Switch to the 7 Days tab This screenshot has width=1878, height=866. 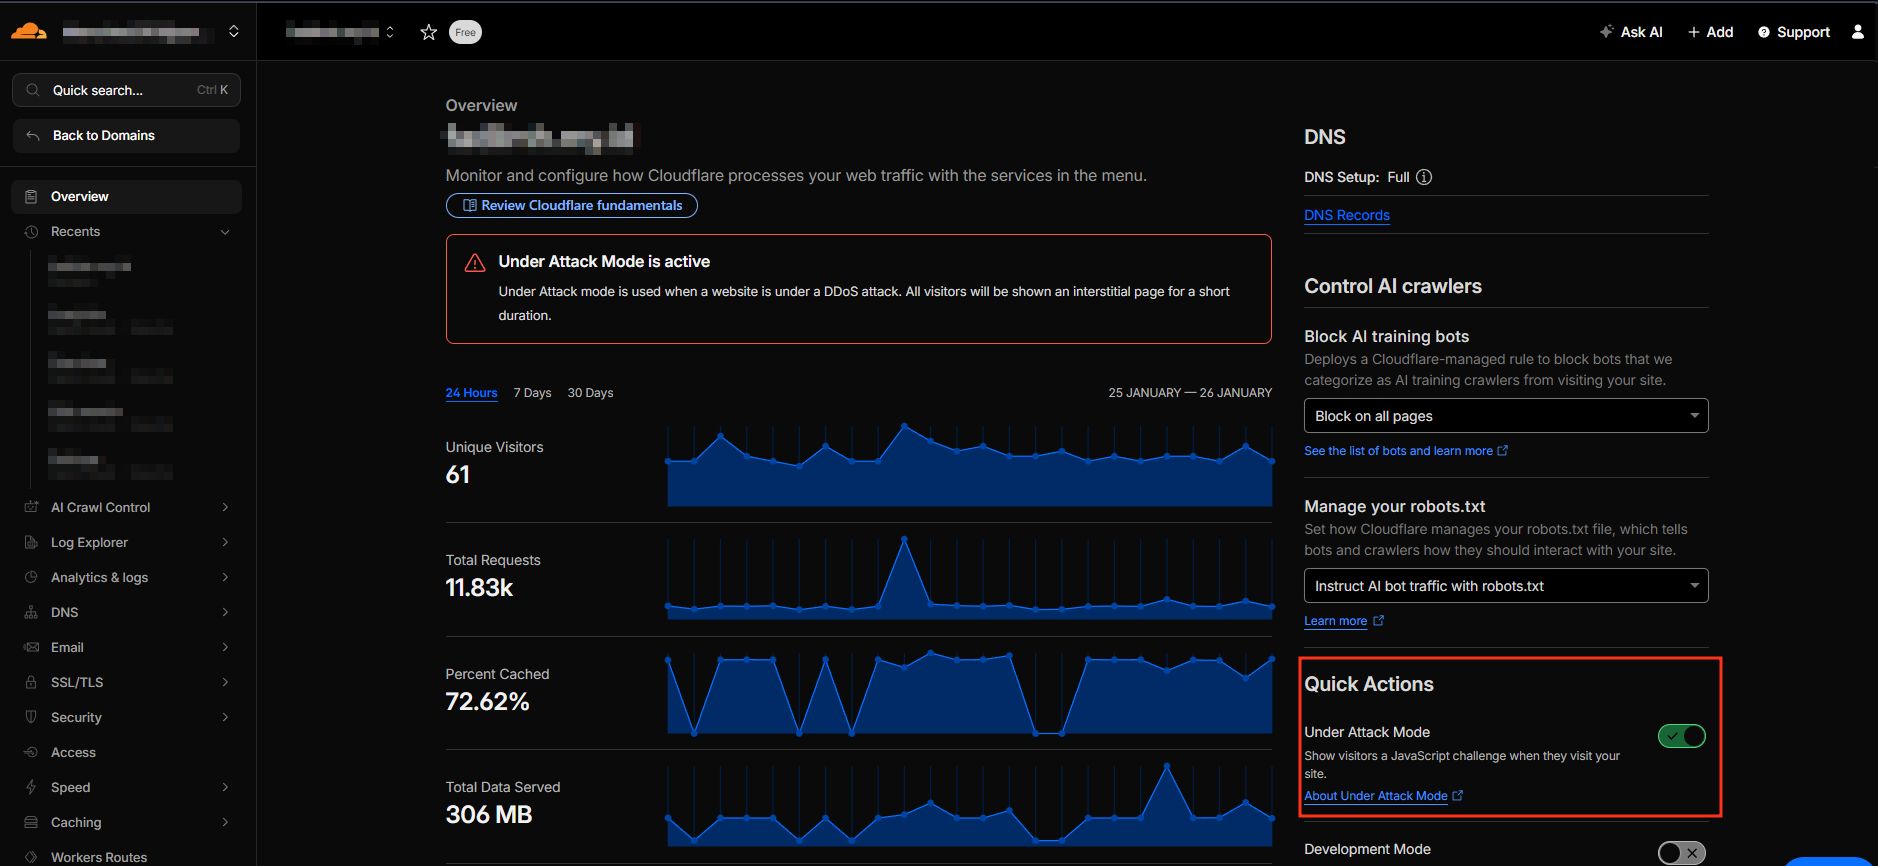(532, 393)
